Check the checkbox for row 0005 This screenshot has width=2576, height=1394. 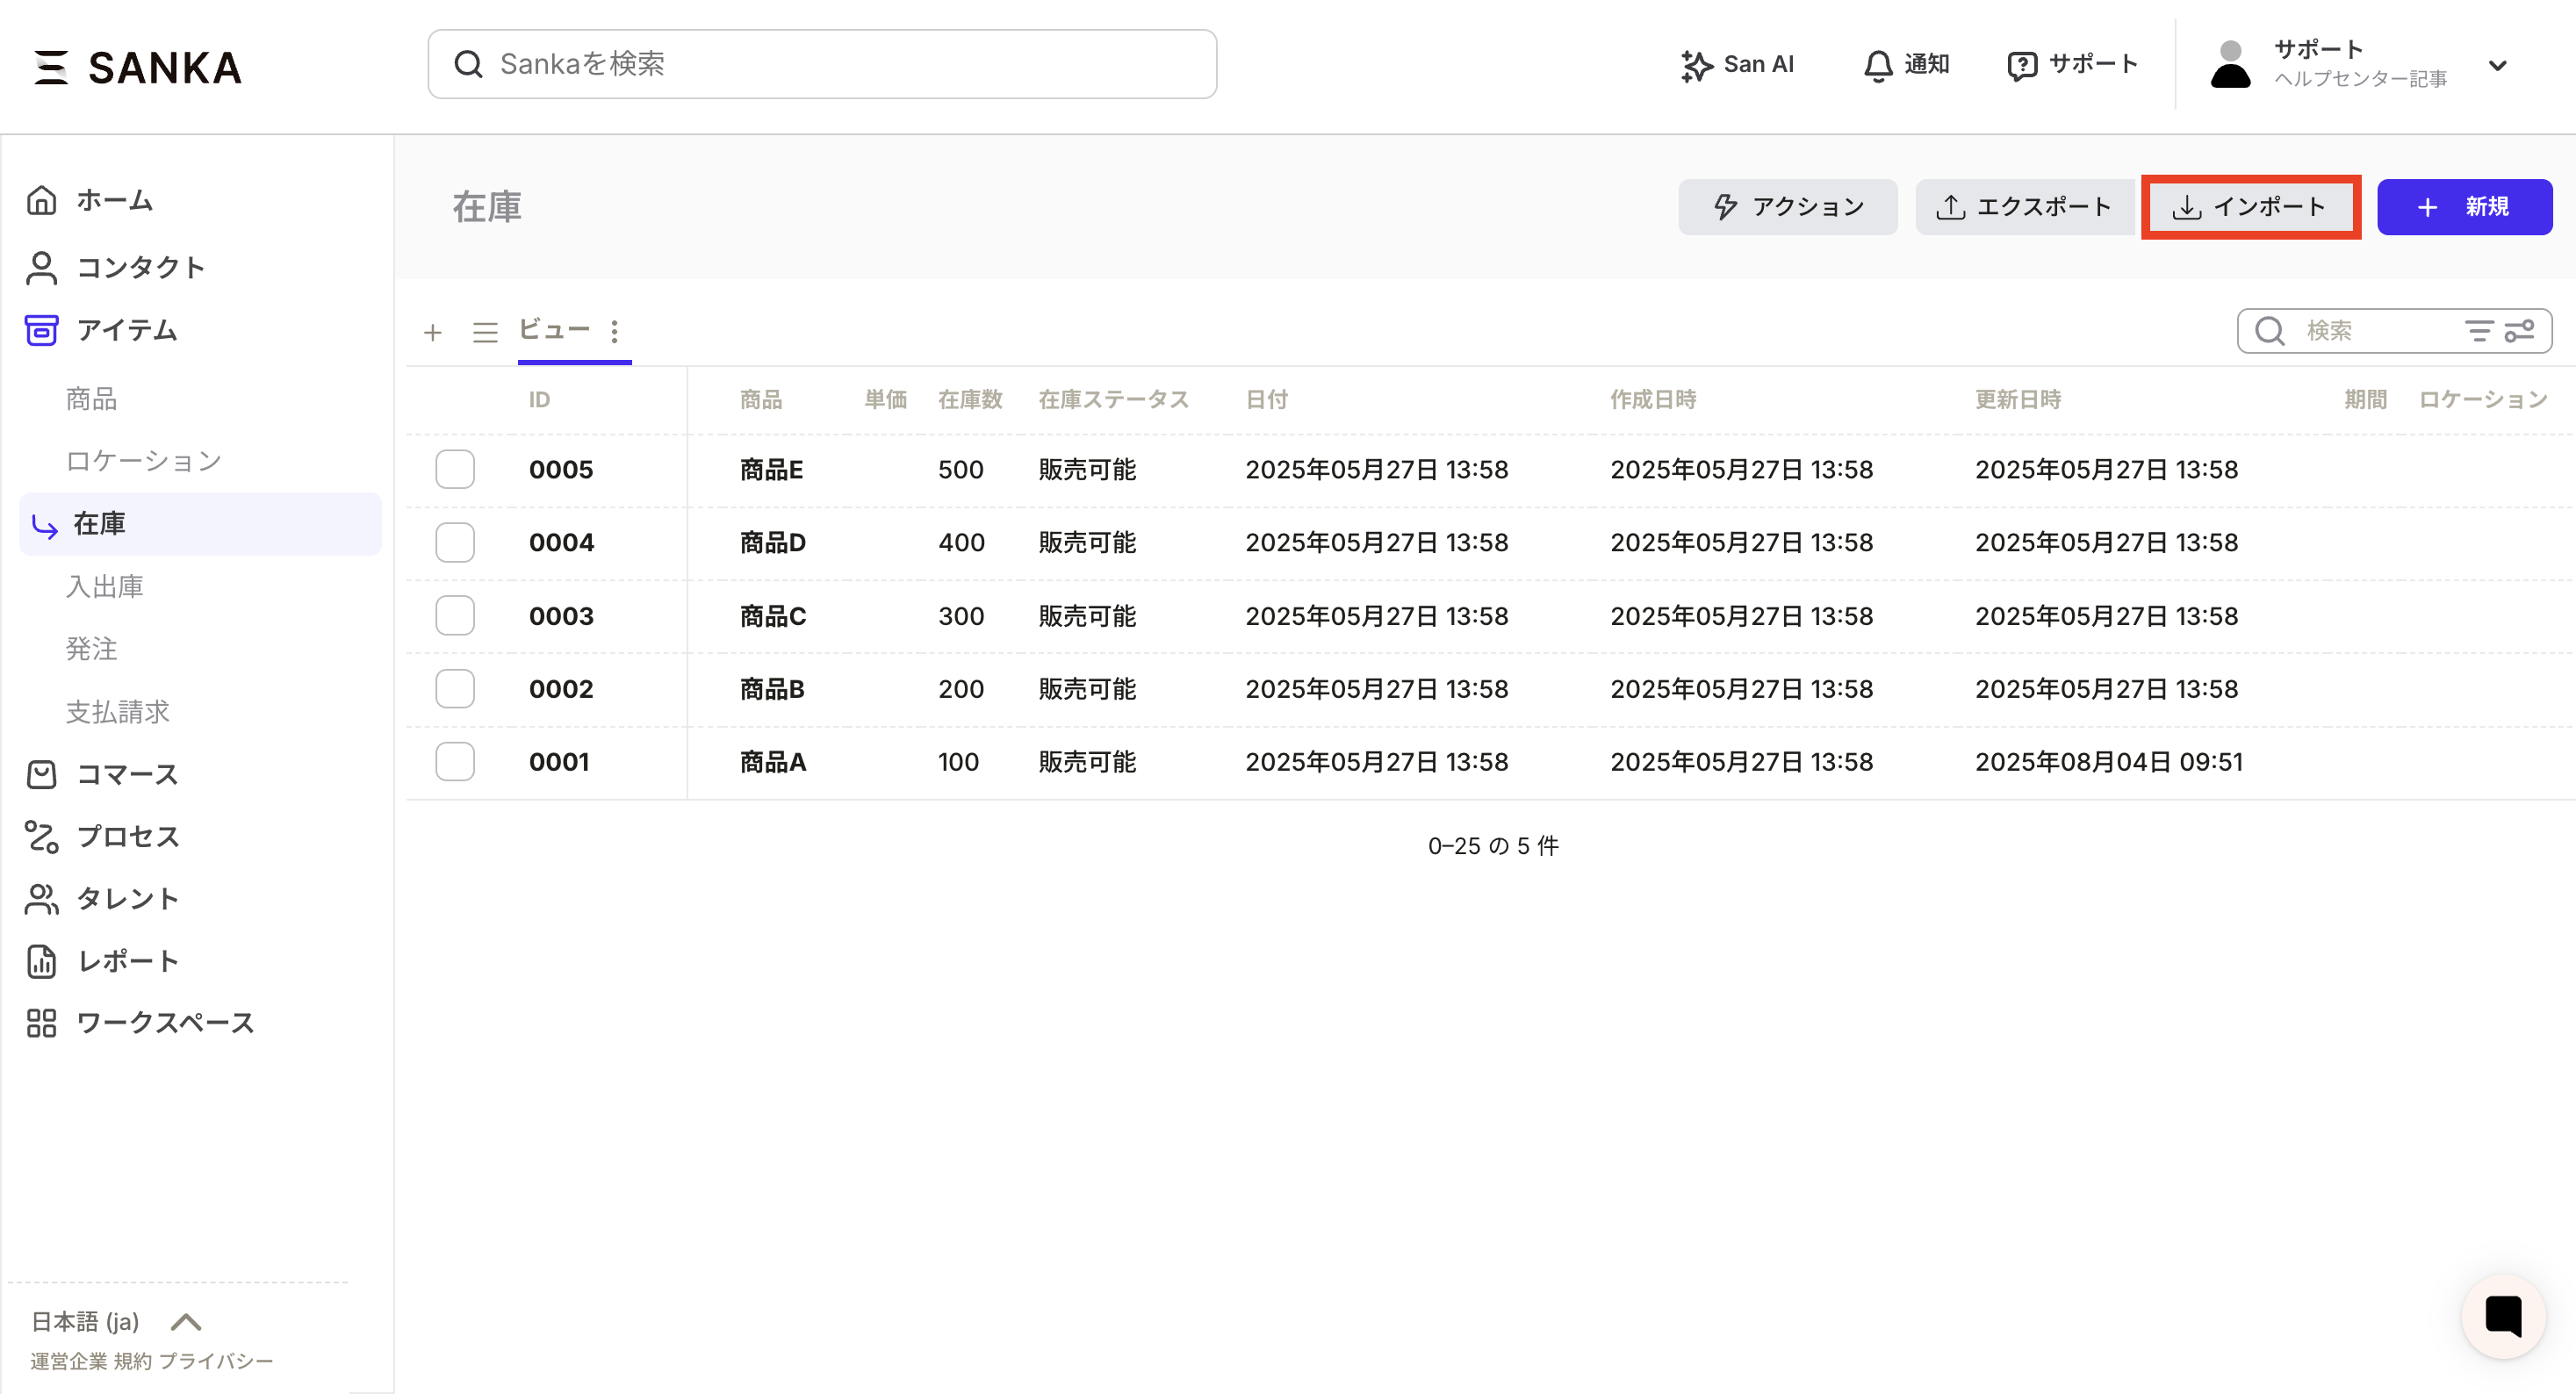tap(455, 469)
